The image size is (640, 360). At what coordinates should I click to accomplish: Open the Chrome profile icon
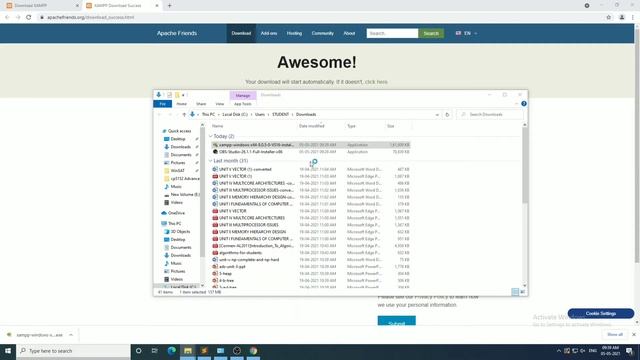click(x=622, y=17)
